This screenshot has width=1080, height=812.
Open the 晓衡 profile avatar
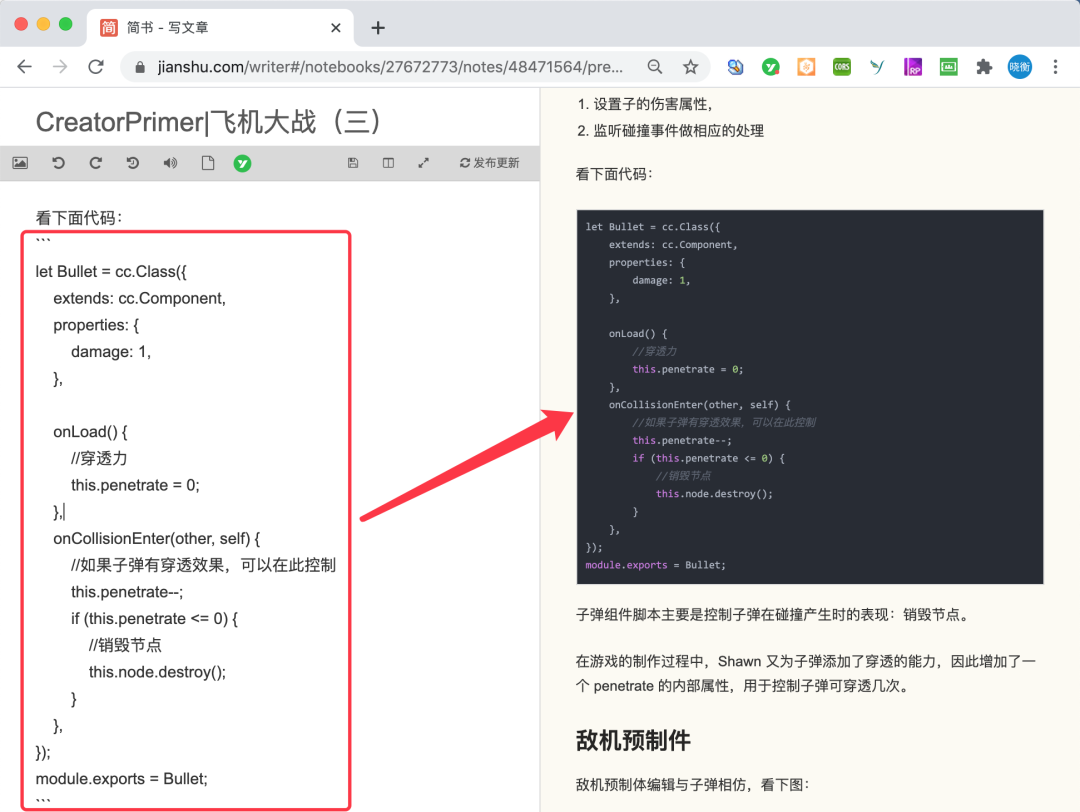coord(1019,67)
